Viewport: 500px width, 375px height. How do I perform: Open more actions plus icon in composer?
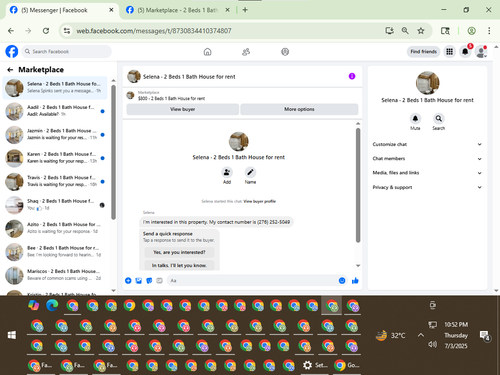coord(128,281)
